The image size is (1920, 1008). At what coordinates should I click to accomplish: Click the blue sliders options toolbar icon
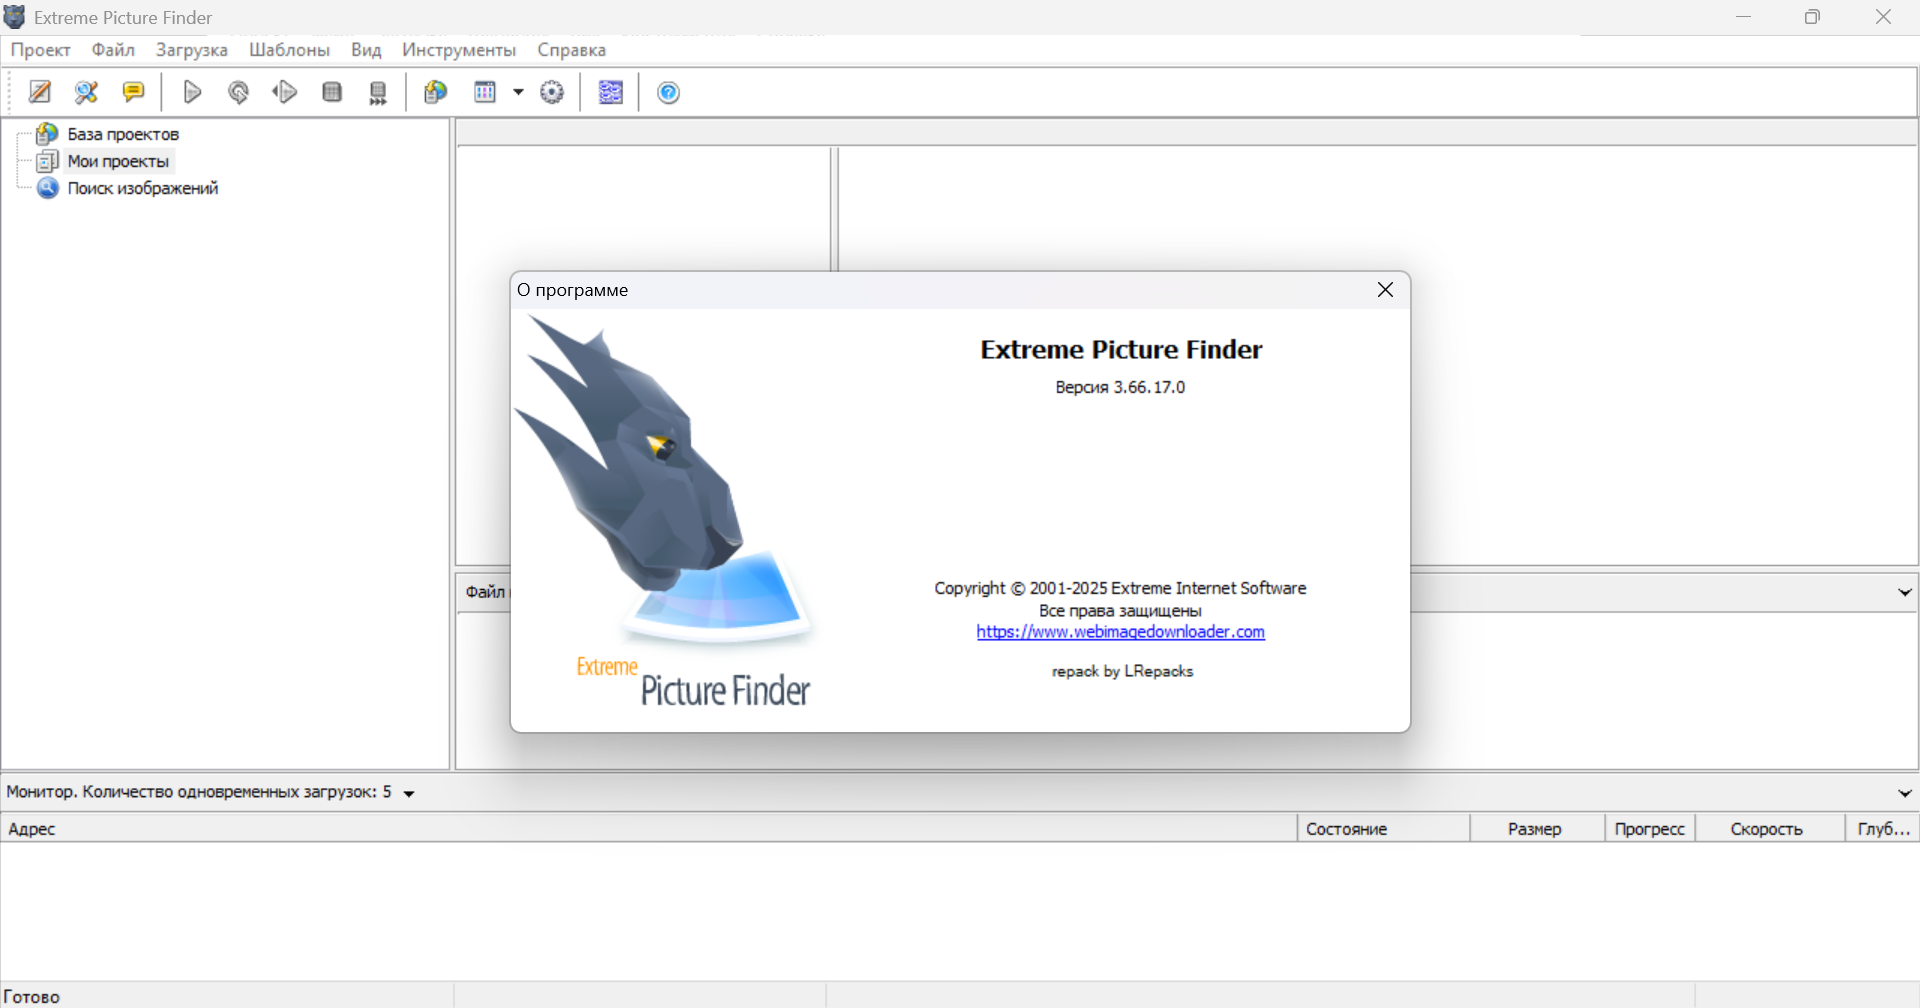(610, 92)
